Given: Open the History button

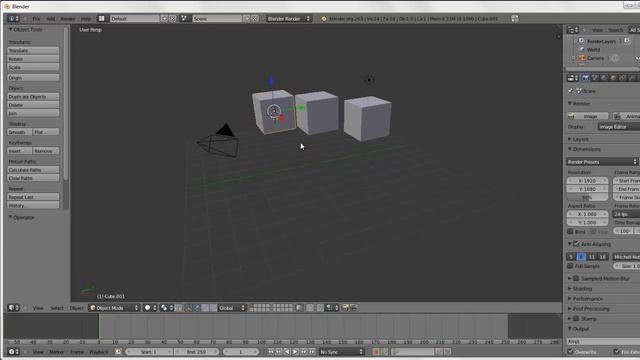Looking at the screenshot, I should pyautogui.click(x=33, y=205).
